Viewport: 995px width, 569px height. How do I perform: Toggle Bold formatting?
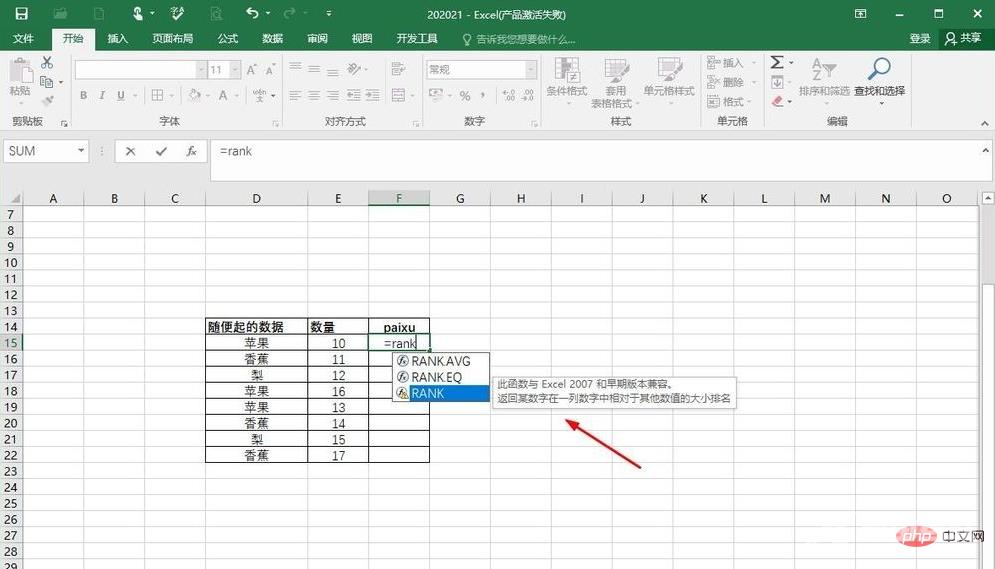tap(83, 96)
